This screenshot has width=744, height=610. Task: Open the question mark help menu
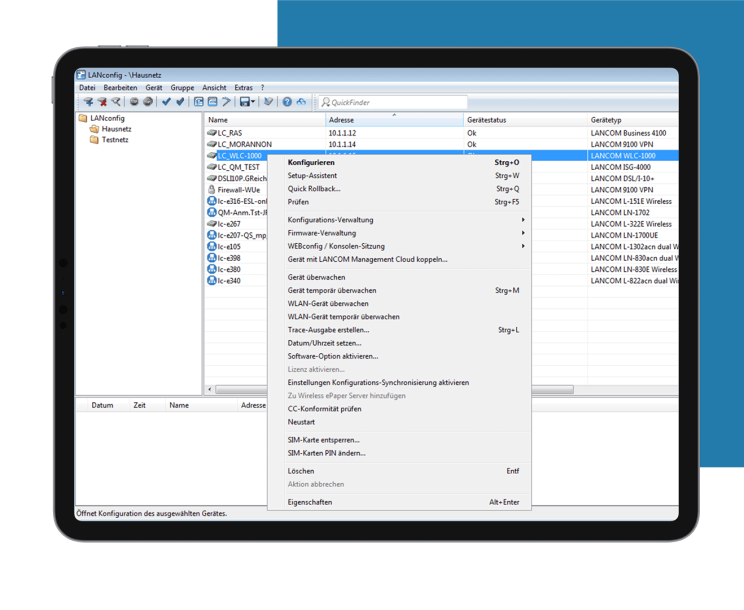[x=262, y=88]
